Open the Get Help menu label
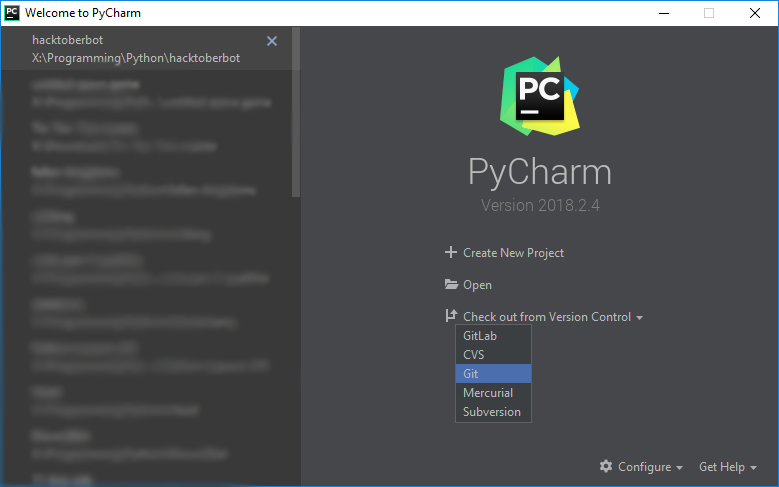779x487 pixels. (x=721, y=467)
